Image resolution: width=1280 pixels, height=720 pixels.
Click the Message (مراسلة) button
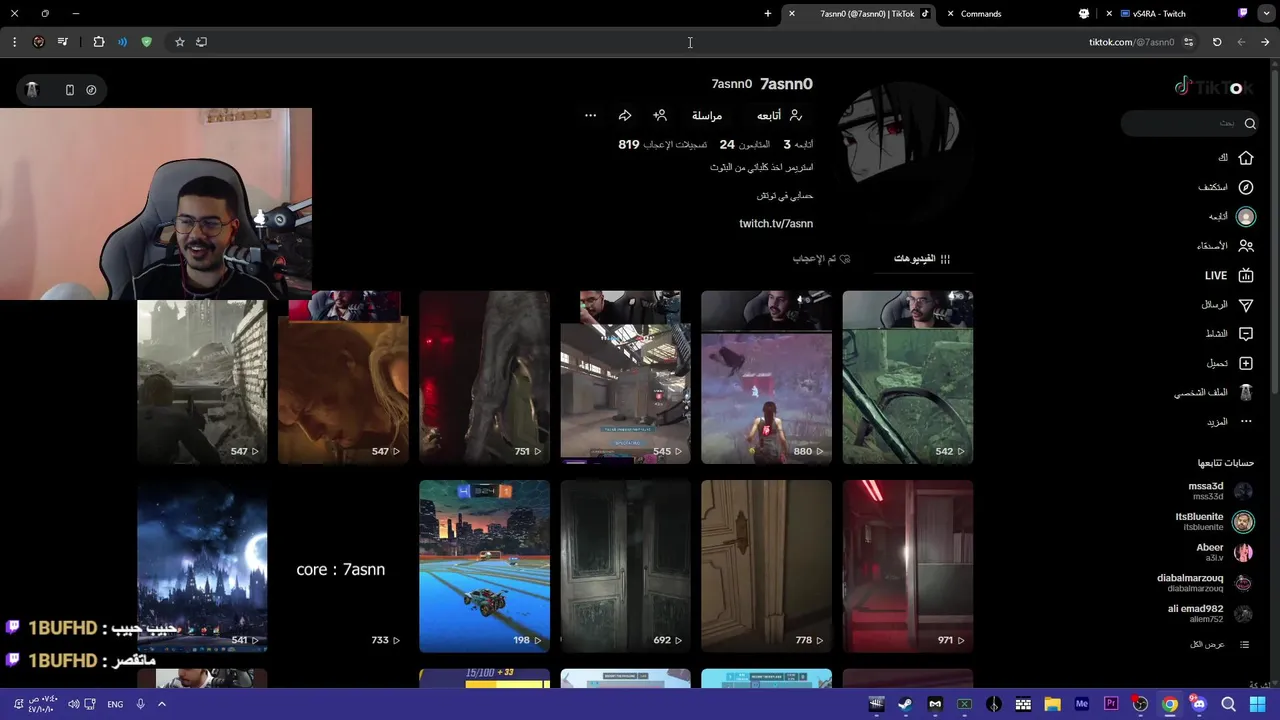tap(707, 116)
